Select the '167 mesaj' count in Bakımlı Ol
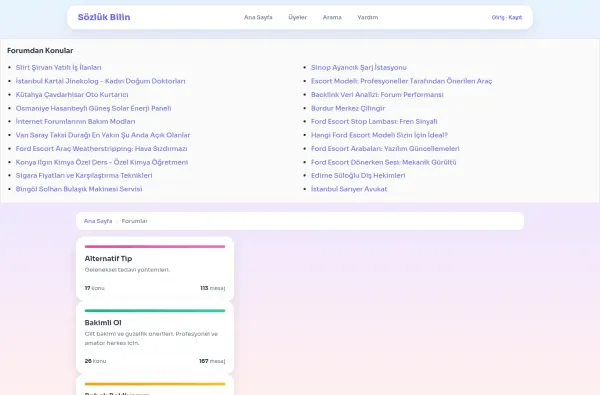 tap(212, 361)
